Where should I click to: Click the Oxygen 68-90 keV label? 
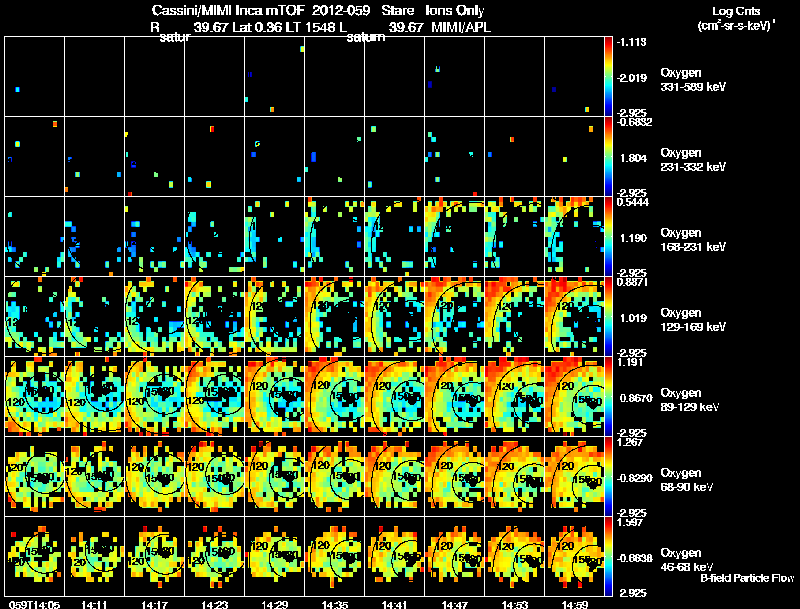tap(687, 480)
